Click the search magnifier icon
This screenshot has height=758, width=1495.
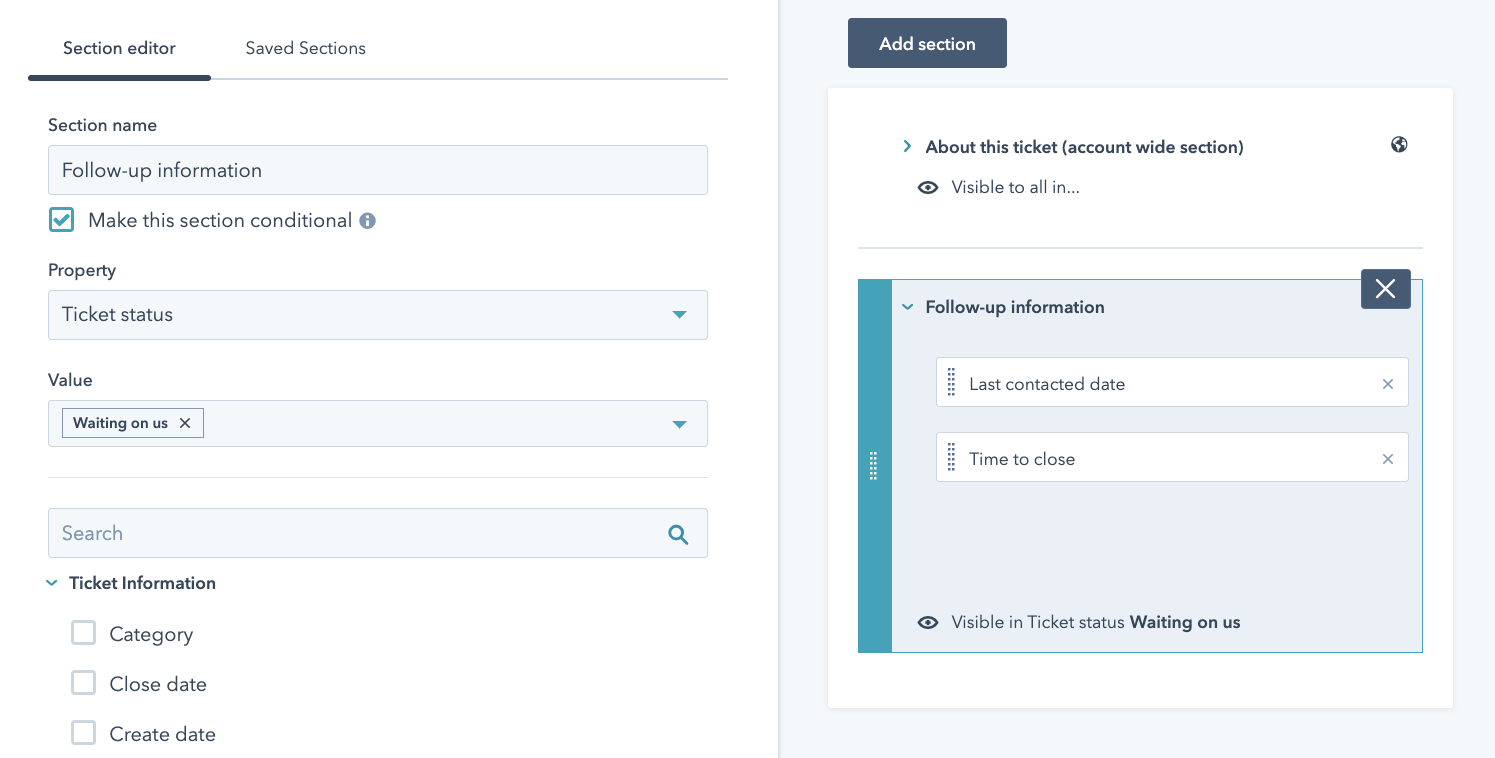678,534
